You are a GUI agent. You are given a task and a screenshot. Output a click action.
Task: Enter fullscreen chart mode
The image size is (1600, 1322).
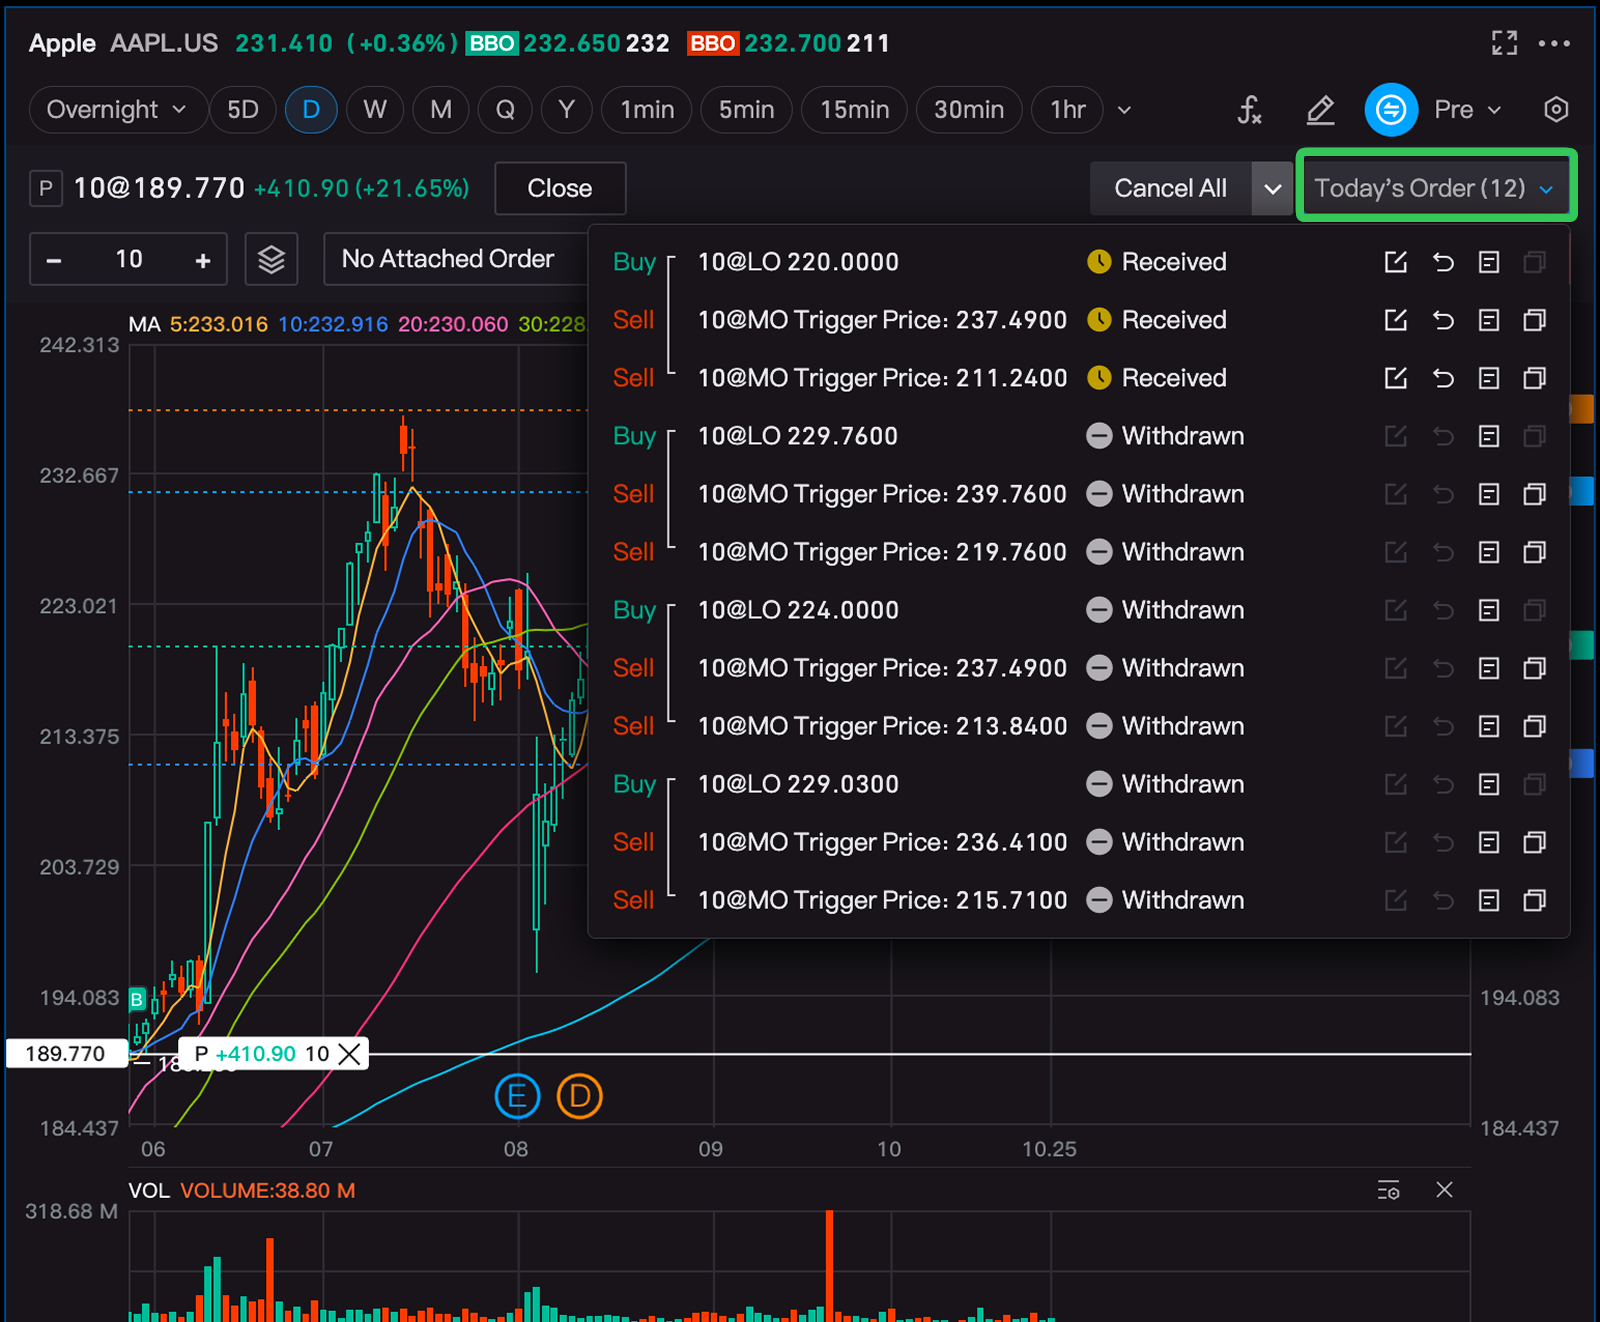1504,43
